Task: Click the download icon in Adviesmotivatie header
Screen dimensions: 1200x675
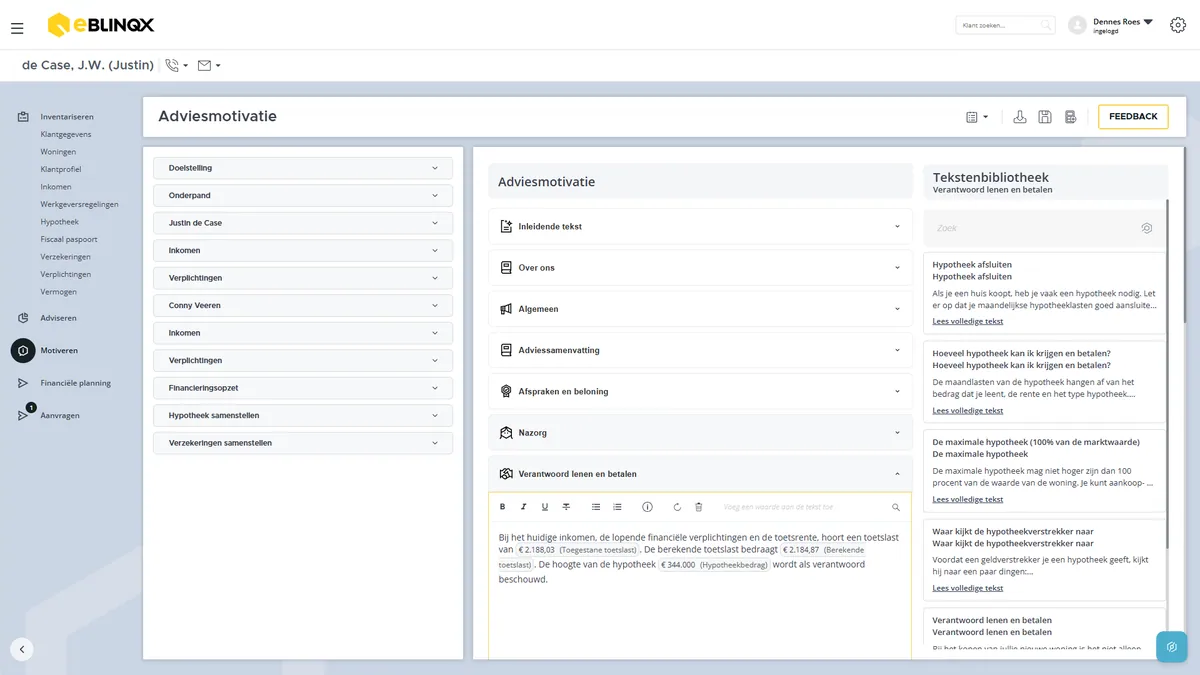Action: tap(1020, 117)
